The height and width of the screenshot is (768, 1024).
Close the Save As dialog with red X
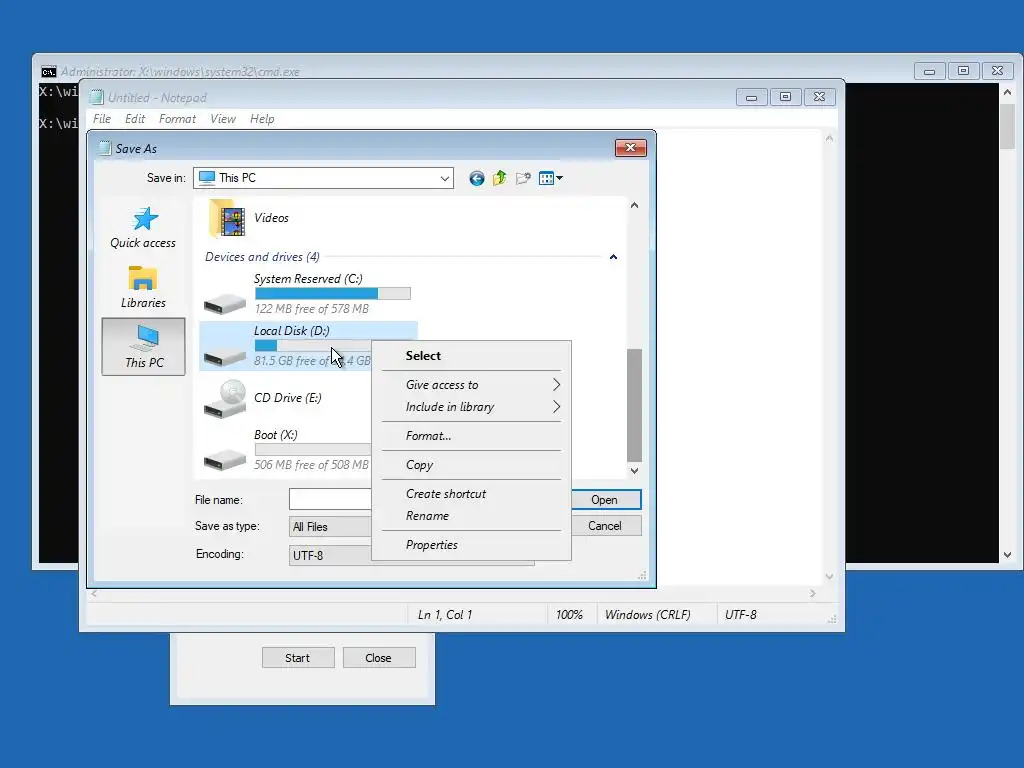[631, 148]
